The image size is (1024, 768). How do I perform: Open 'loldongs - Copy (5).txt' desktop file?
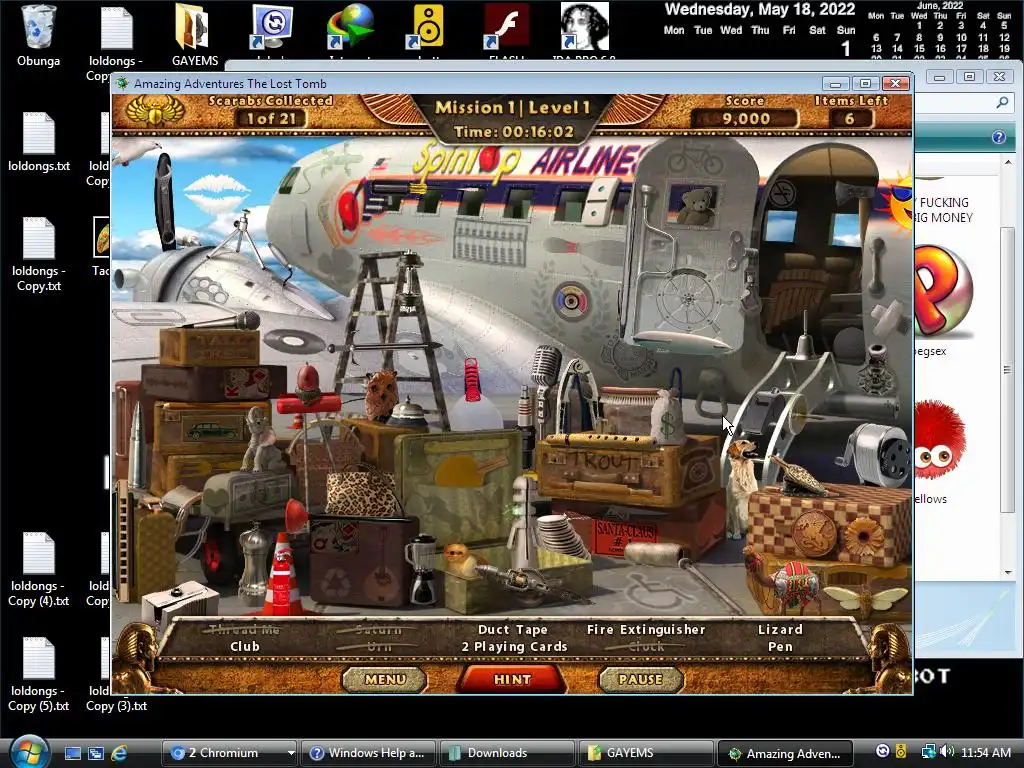[39, 675]
